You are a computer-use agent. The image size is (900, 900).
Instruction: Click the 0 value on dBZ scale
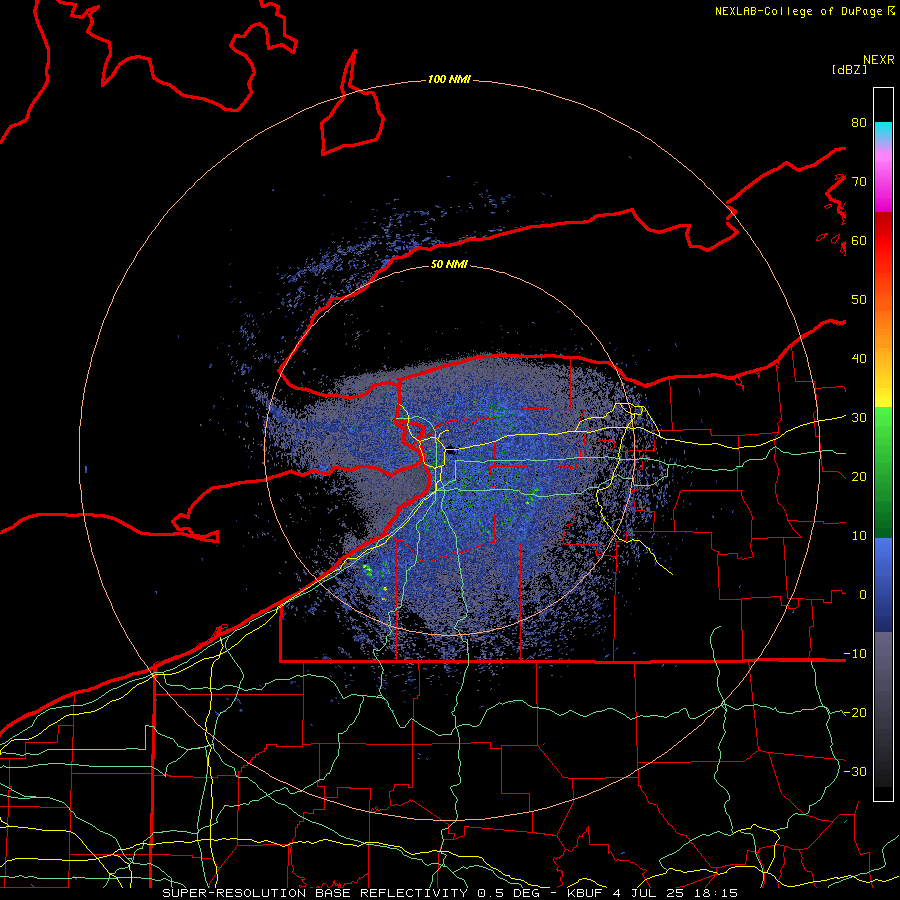(863, 595)
